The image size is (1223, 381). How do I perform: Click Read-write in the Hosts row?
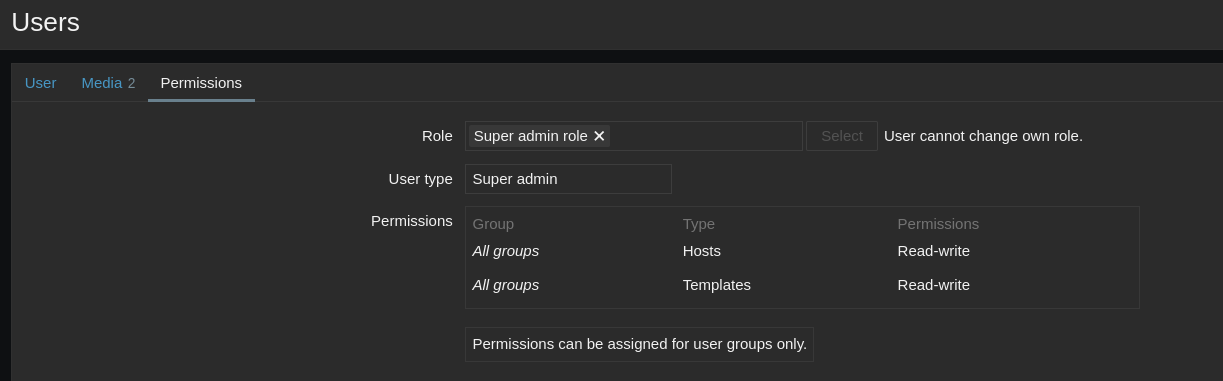[934, 251]
